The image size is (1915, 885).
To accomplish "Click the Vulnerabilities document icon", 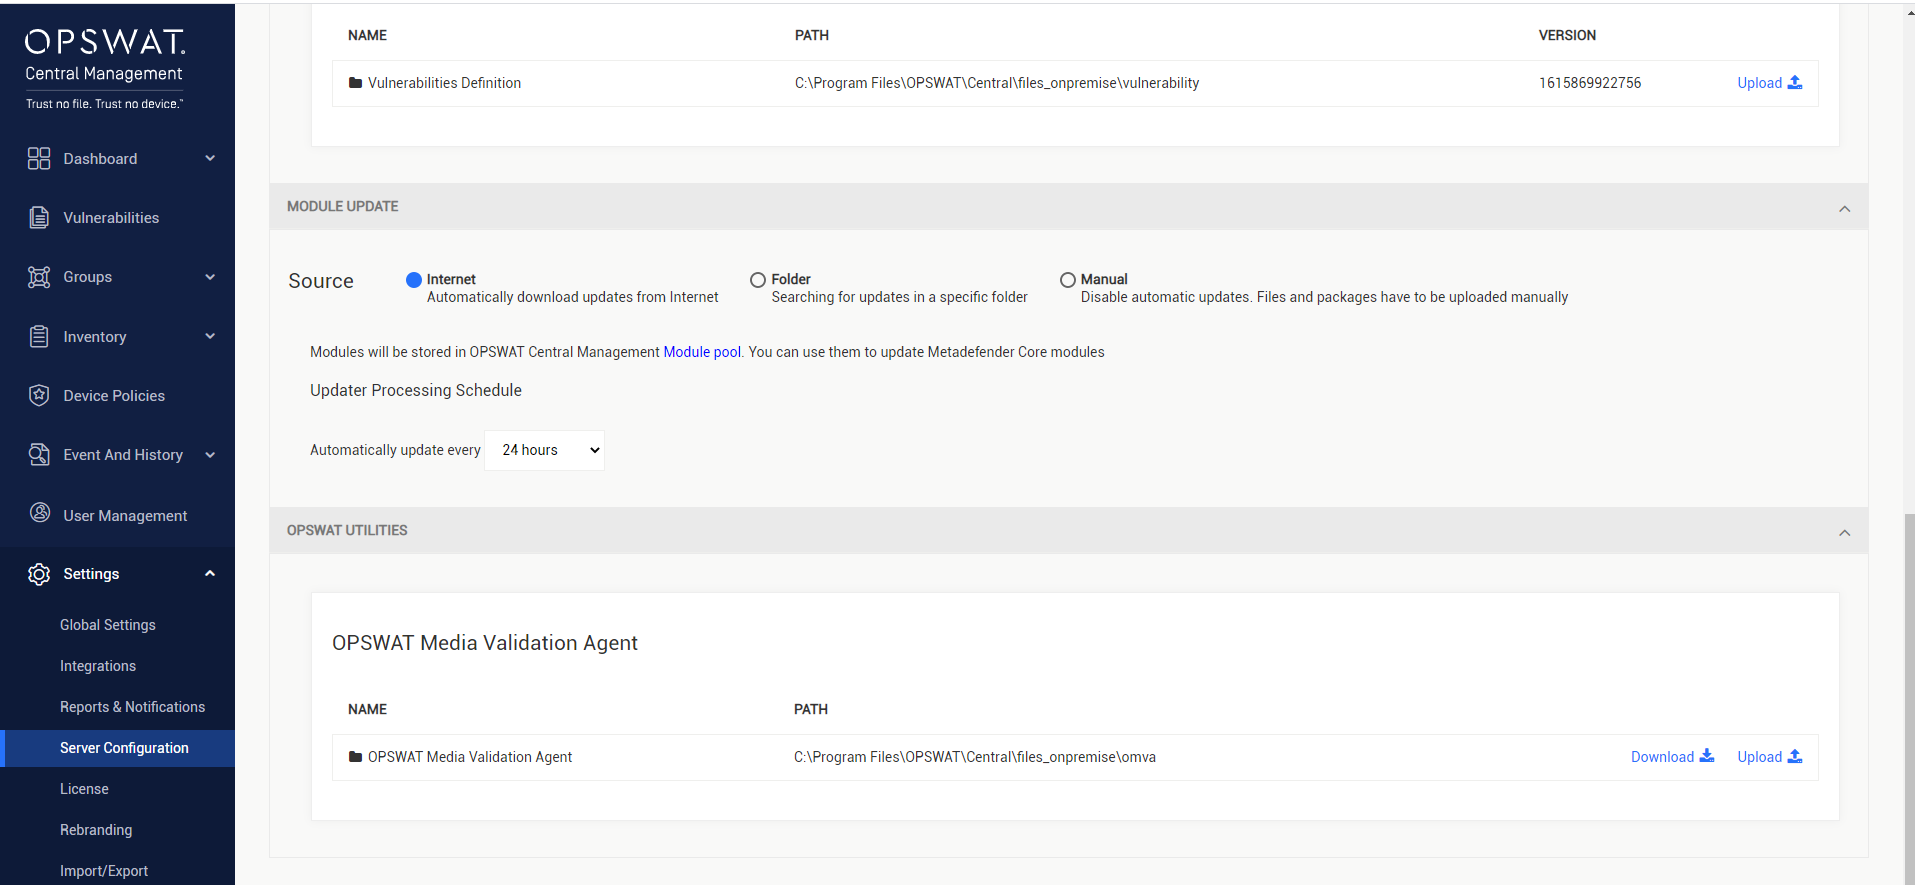I will (39, 217).
